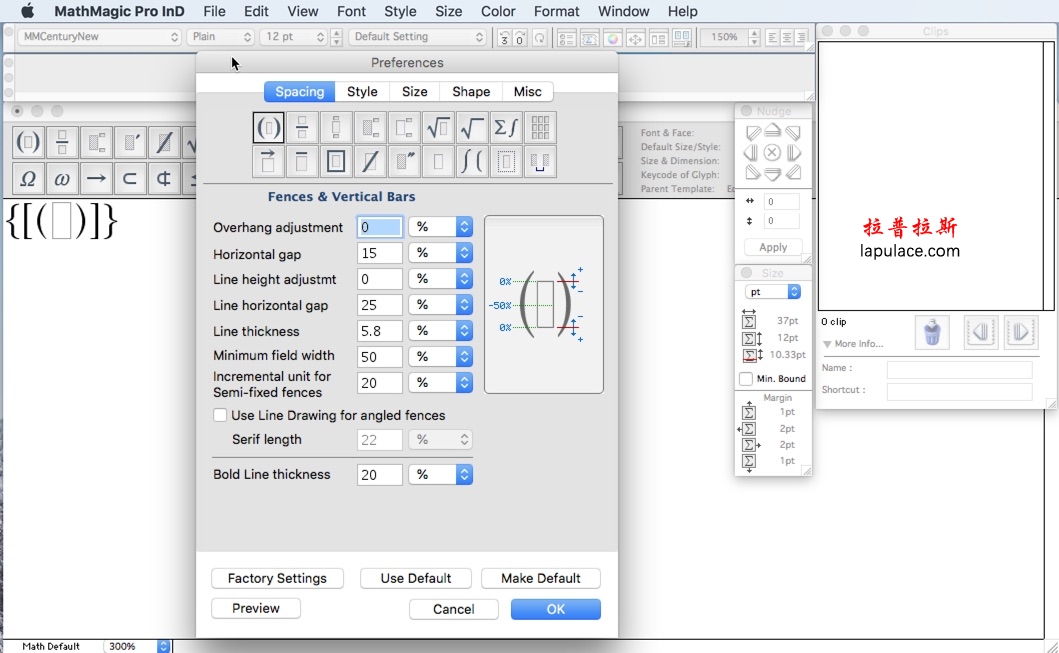Switch to the Shape tab in Preferences

click(470, 91)
